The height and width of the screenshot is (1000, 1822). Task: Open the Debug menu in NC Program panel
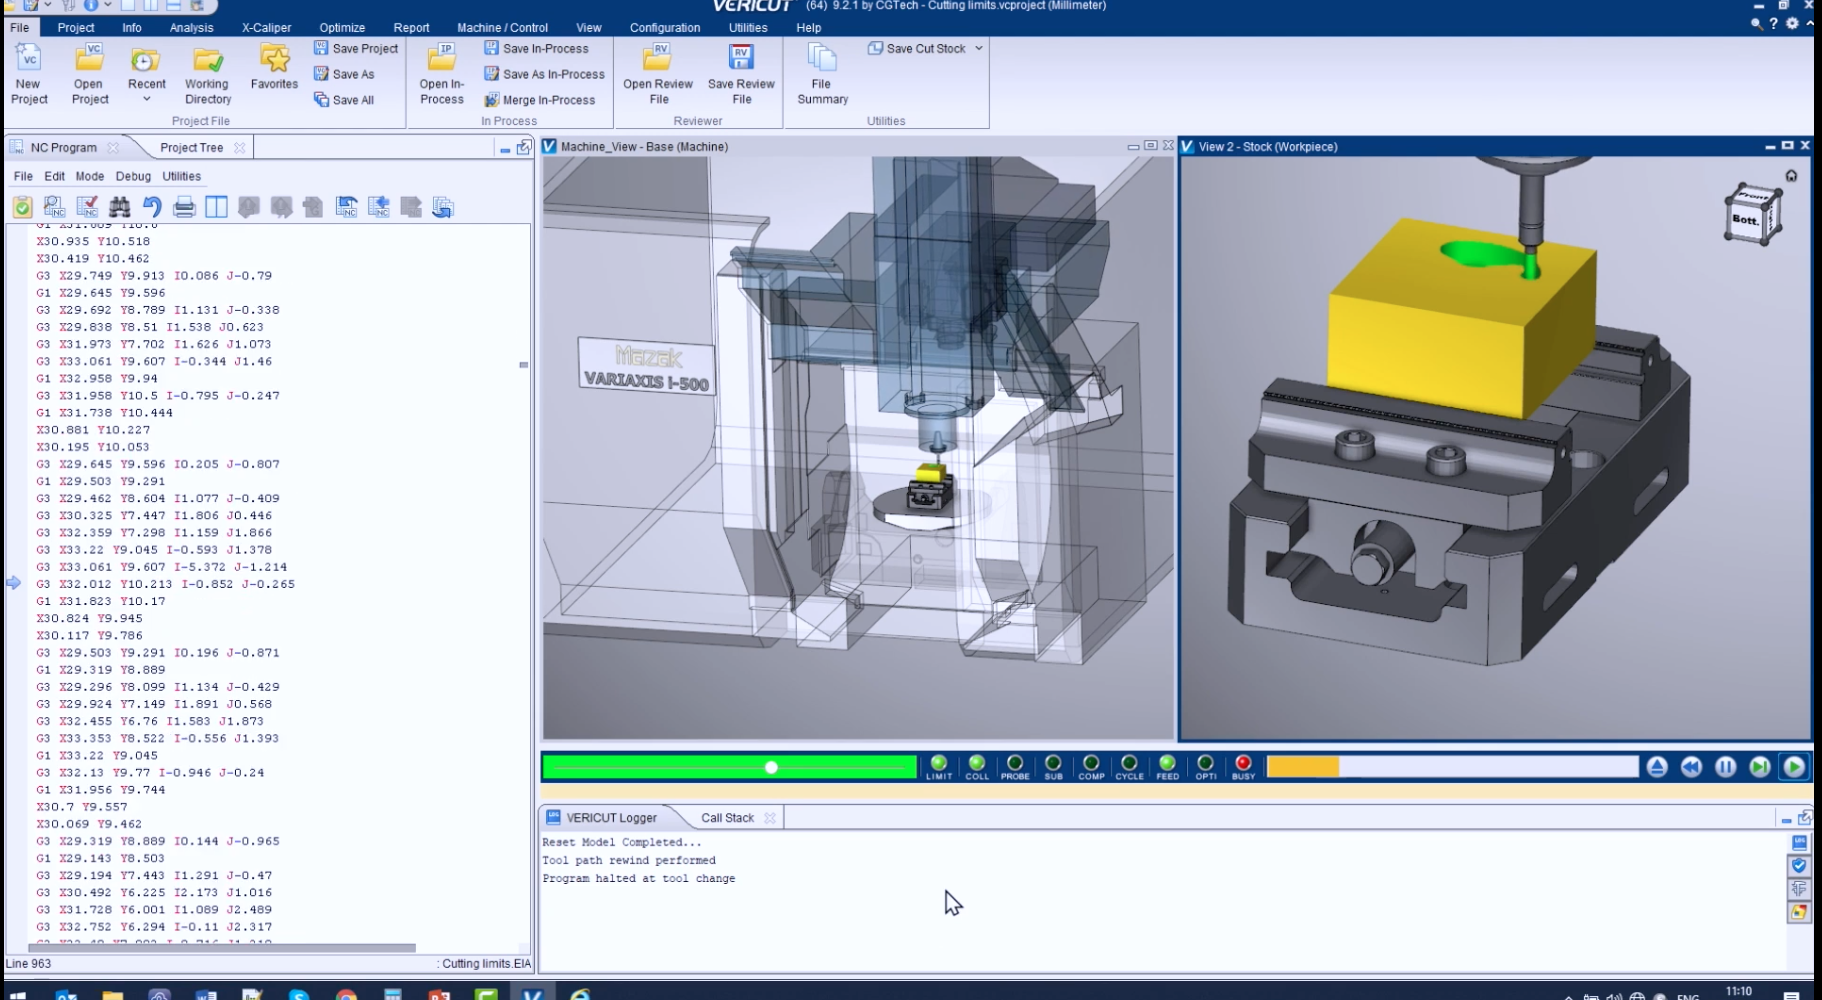pyautogui.click(x=133, y=176)
